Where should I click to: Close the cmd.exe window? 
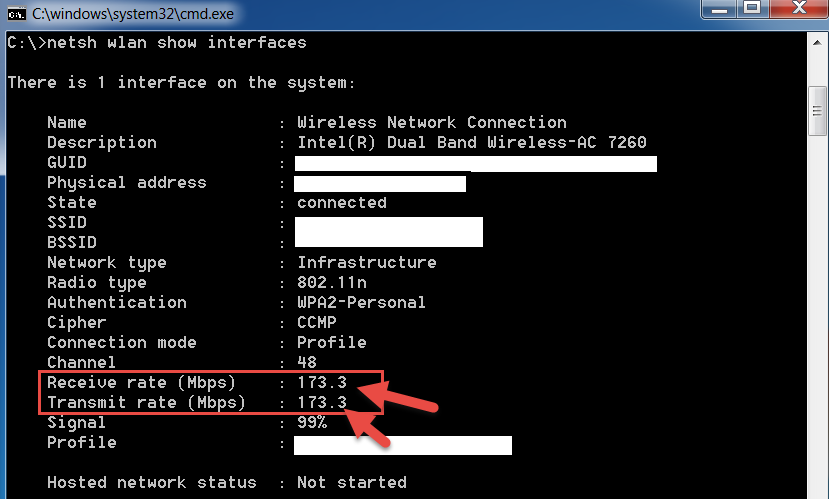799,8
